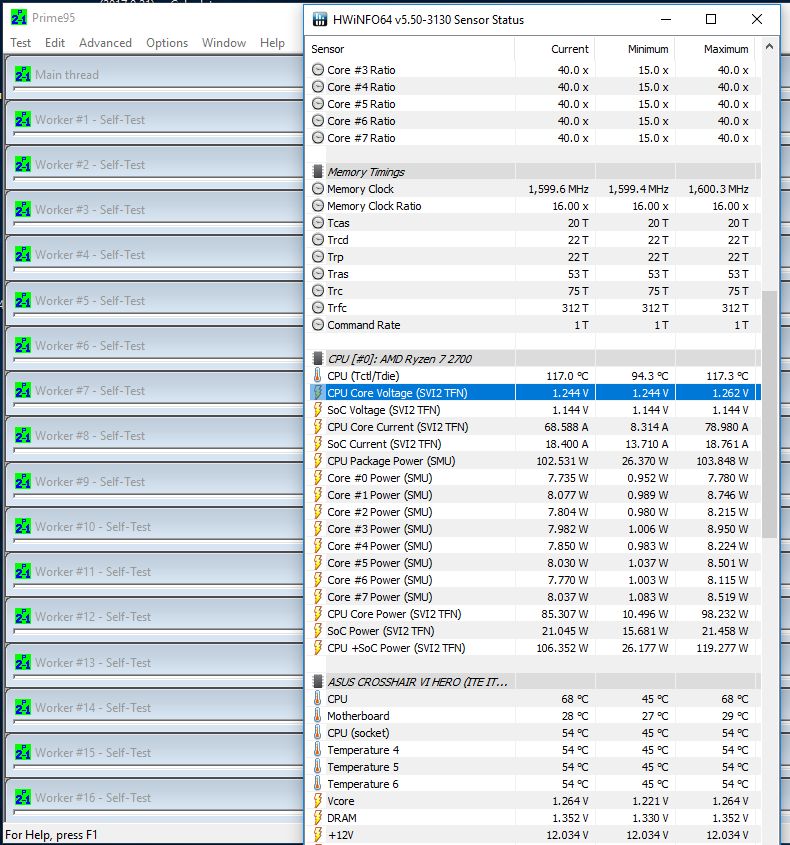Click the chip icon of Memory Timings group
The width and height of the screenshot is (790, 845).
[318, 171]
